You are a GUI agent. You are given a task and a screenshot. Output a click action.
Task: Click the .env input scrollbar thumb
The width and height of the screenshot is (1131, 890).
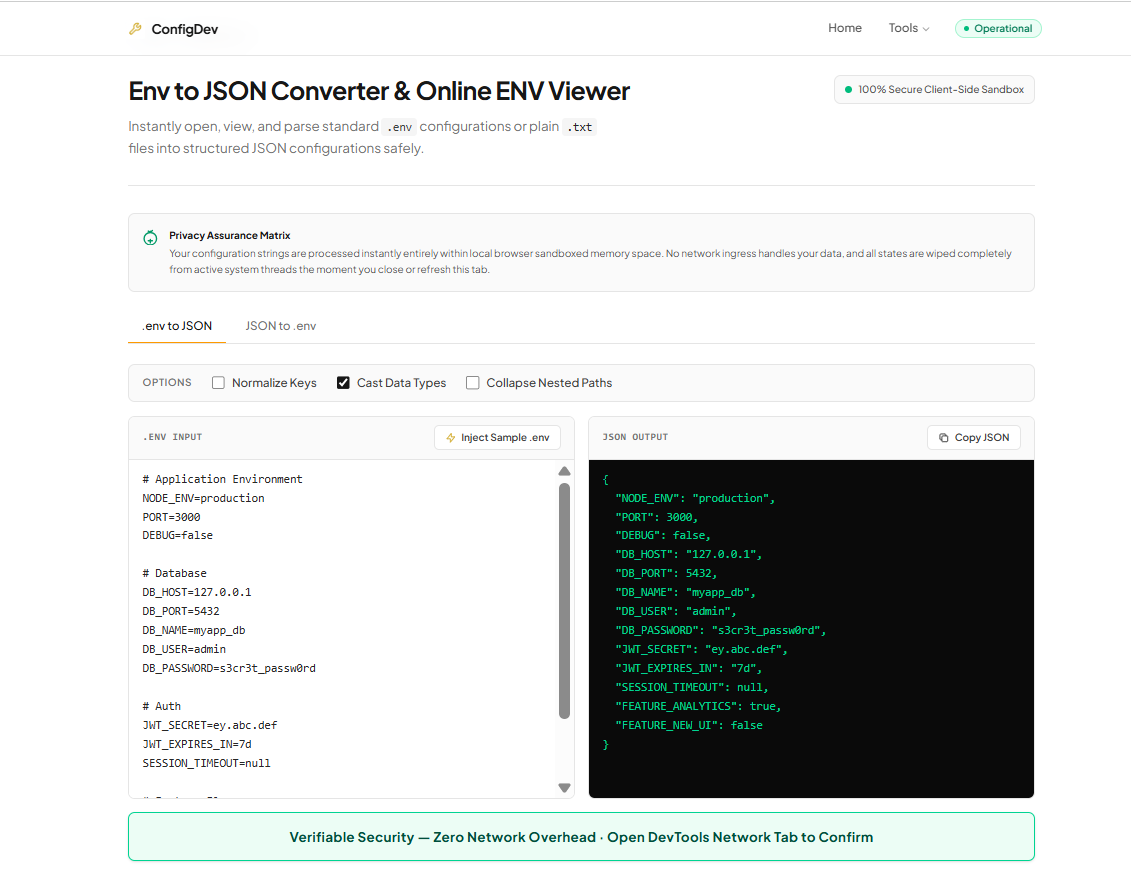(565, 601)
